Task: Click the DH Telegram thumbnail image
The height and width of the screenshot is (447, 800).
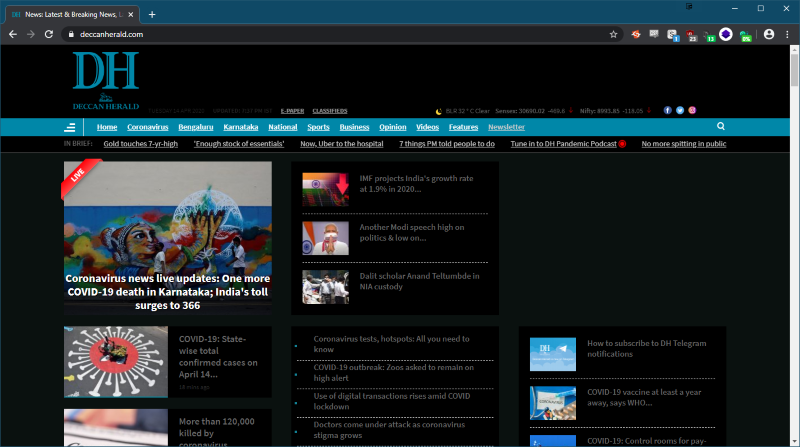Action: pos(553,354)
